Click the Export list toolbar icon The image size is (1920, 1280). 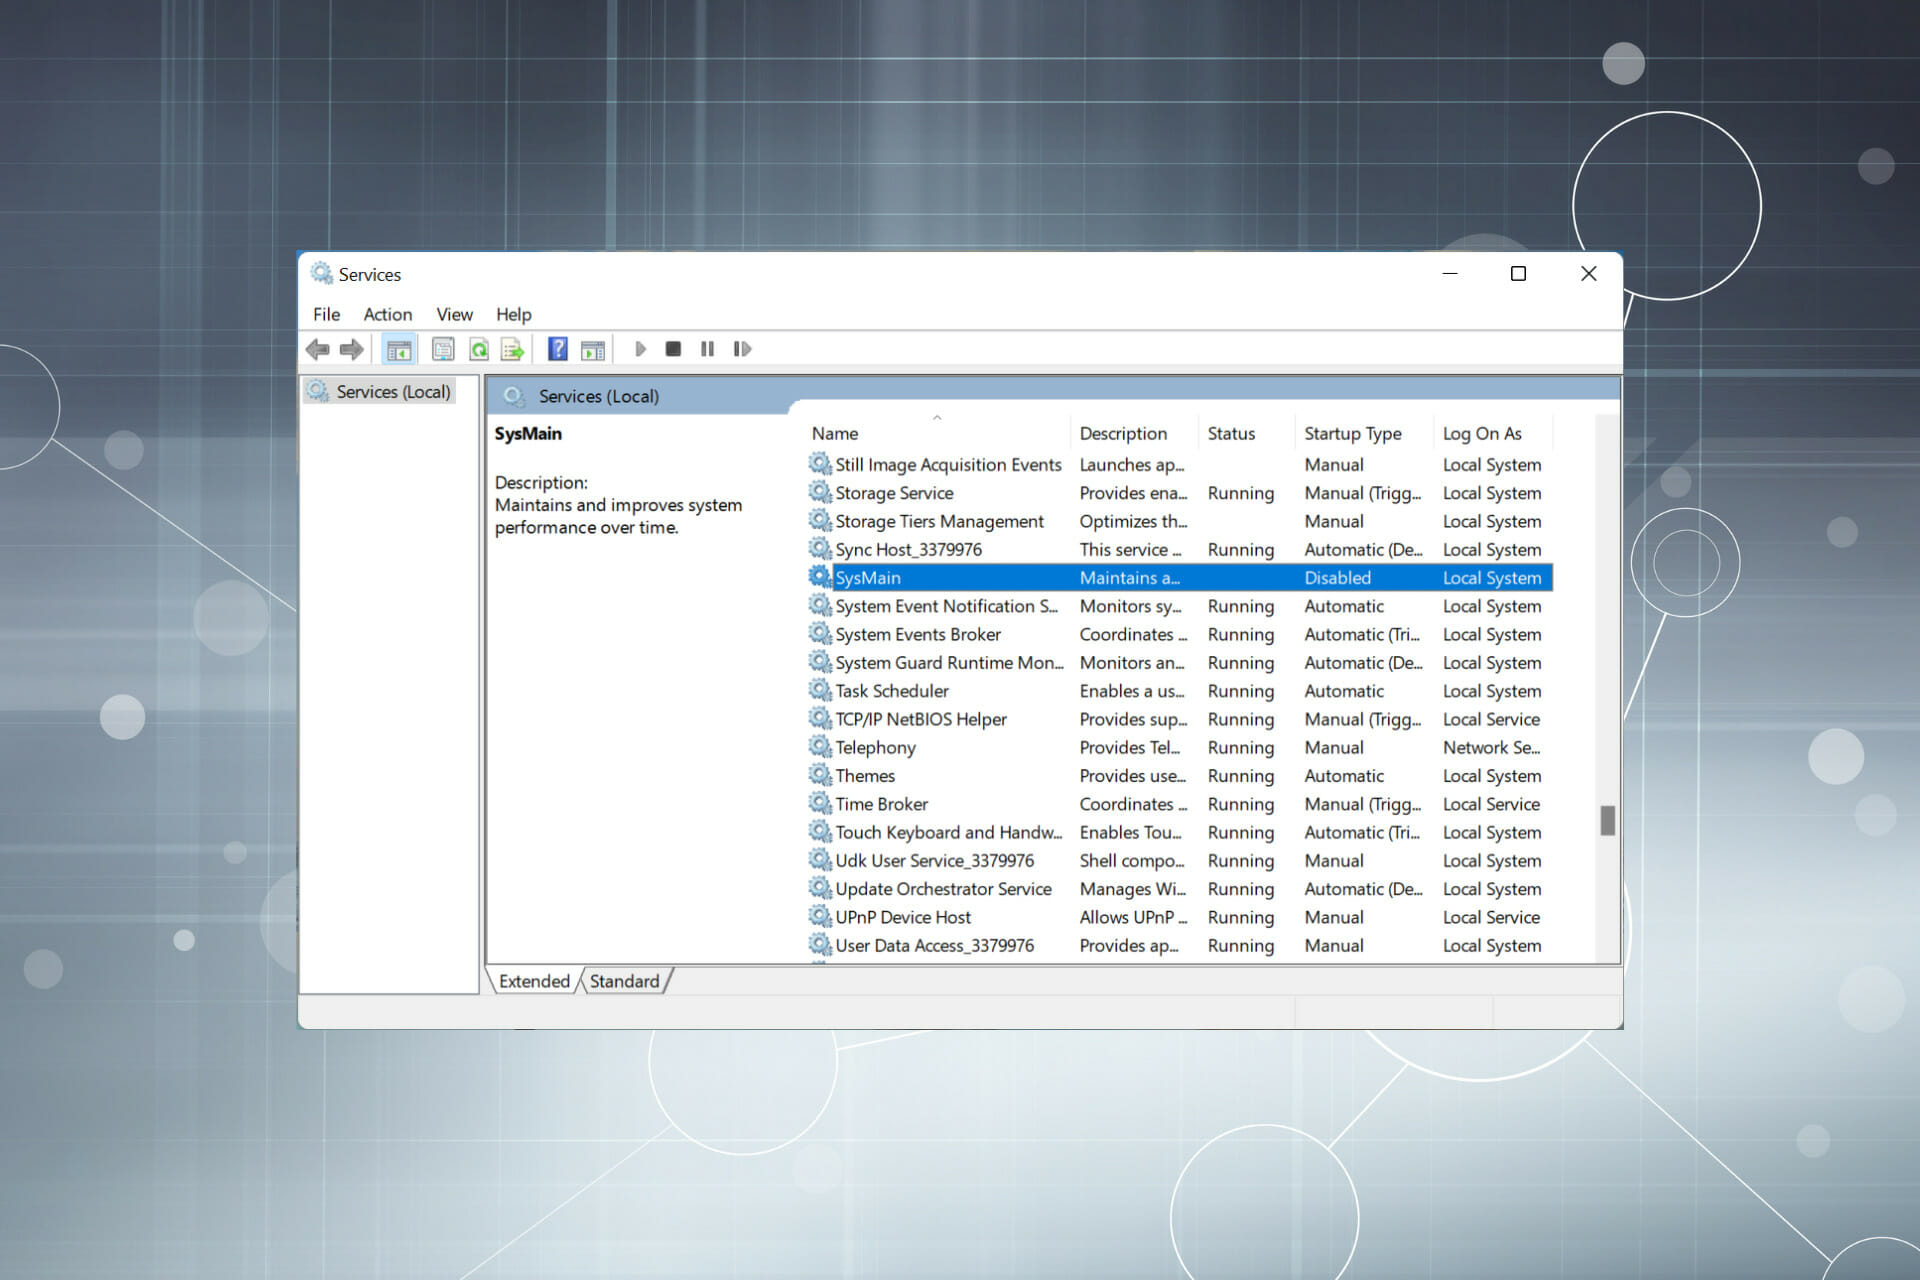click(x=513, y=349)
